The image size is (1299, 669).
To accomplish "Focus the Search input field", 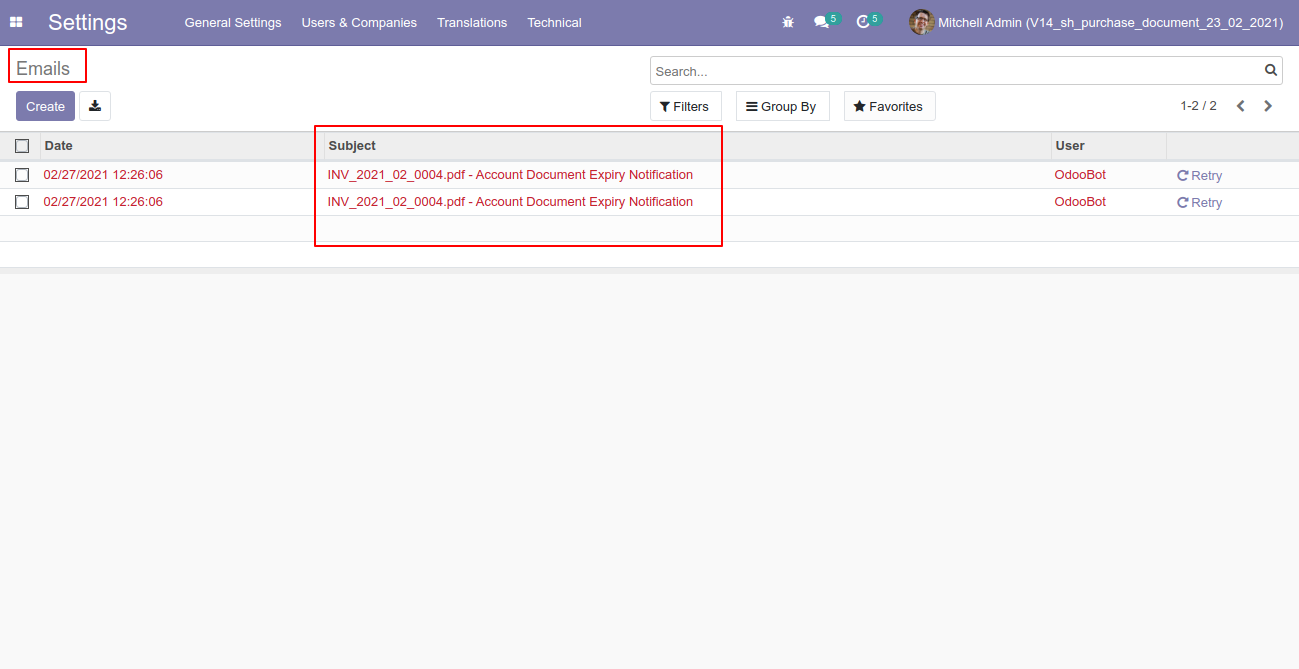I will pyautogui.click(x=956, y=71).
